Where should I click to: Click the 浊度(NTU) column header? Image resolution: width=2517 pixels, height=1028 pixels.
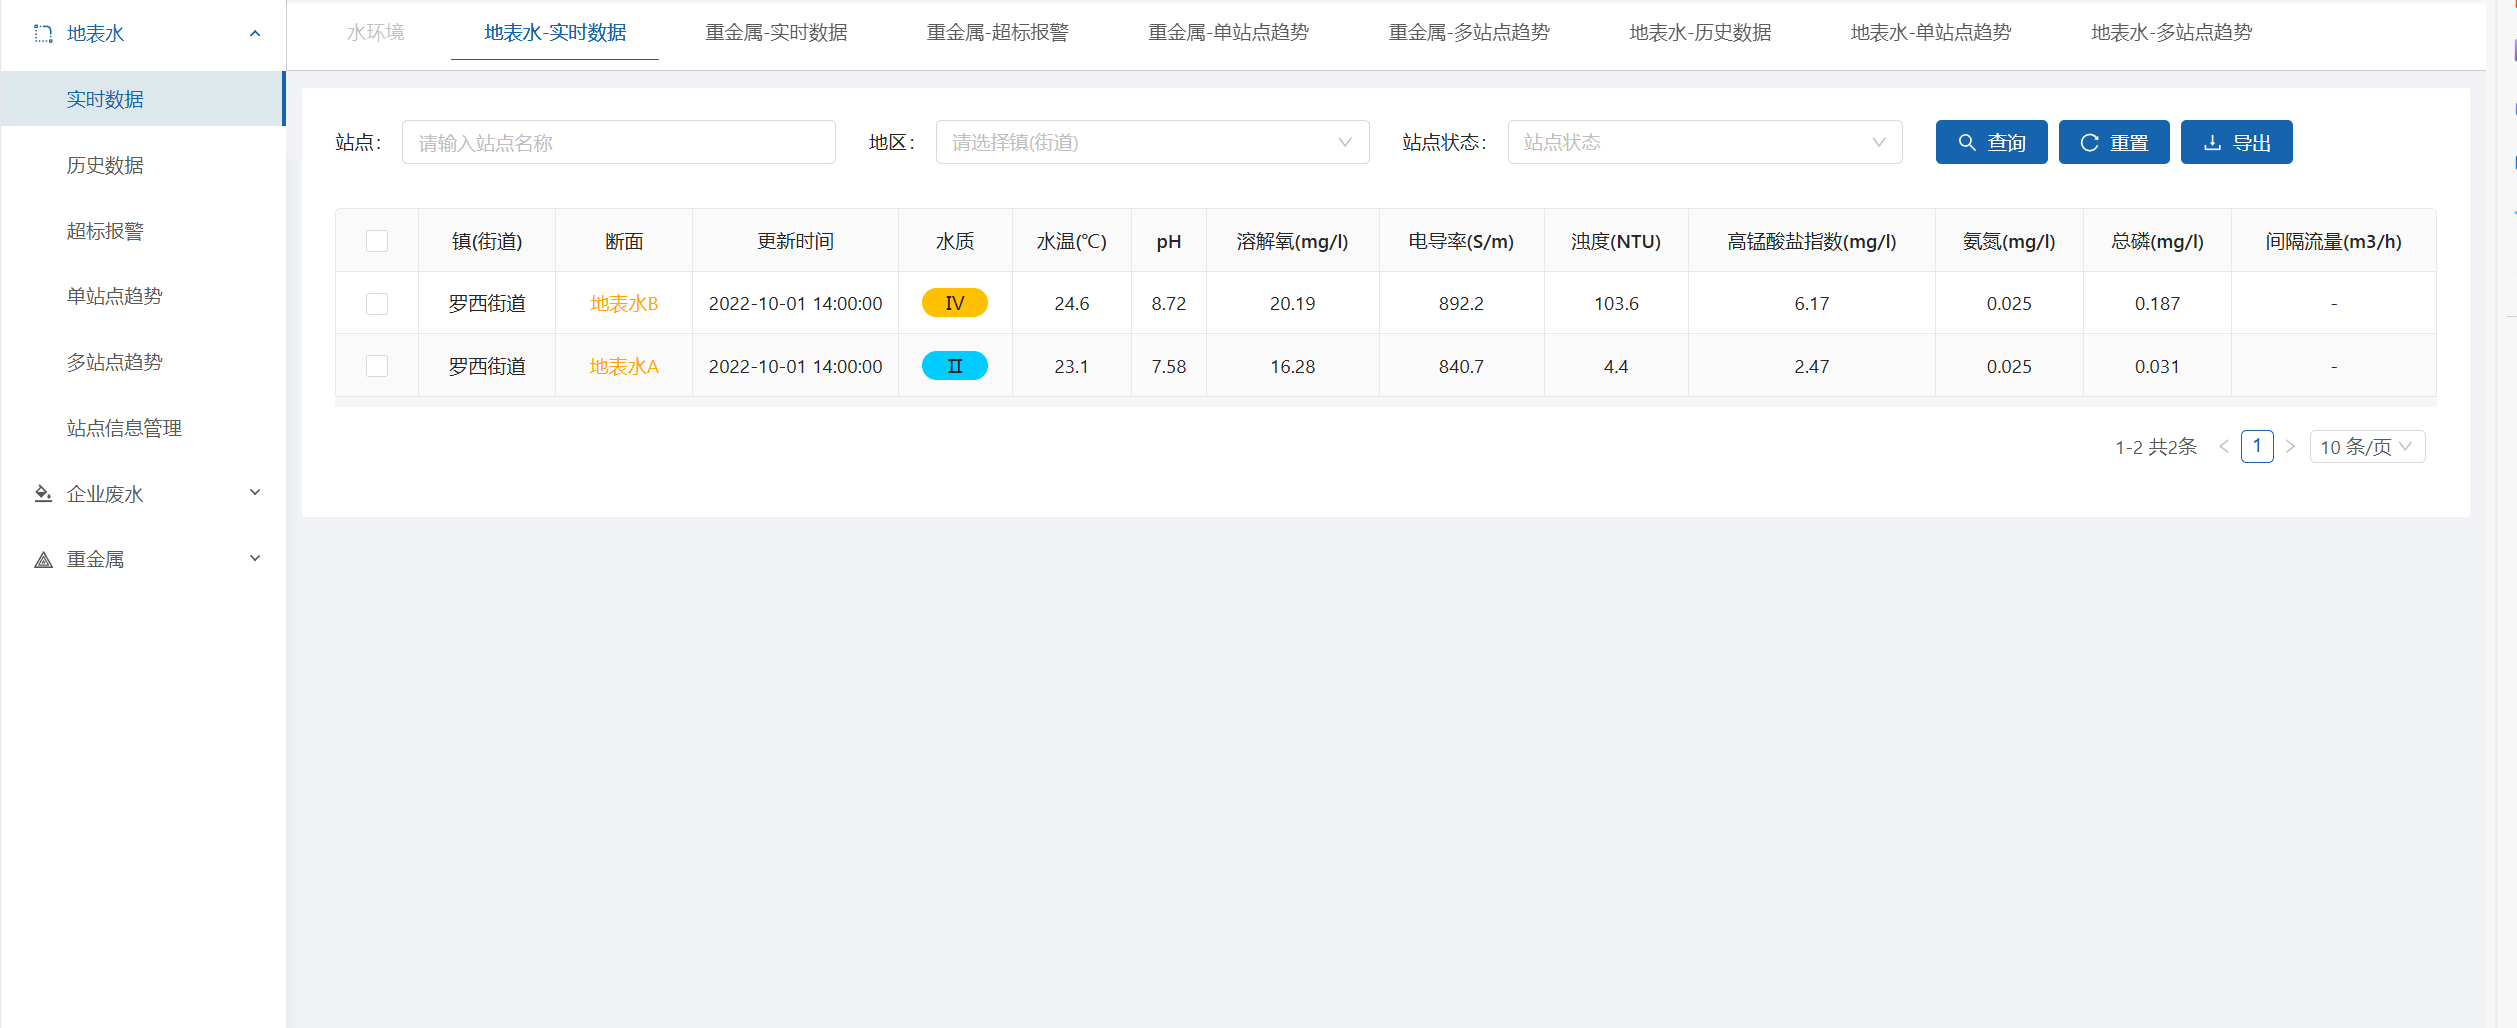pyautogui.click(x=1616, y=241)
